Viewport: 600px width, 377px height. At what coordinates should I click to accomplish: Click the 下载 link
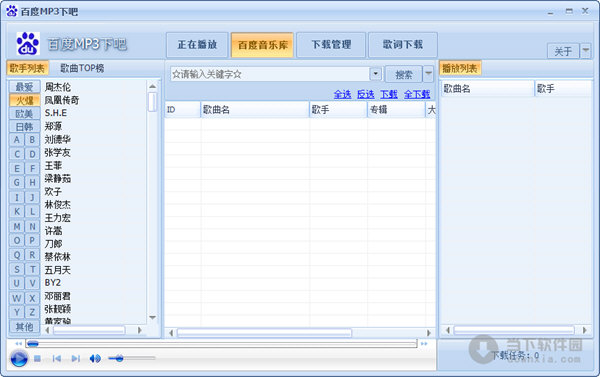389,94
